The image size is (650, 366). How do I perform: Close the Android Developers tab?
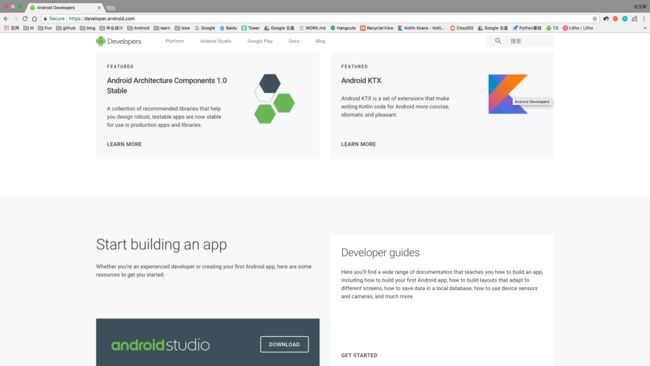pyautogui.click(x=99, y=7)
